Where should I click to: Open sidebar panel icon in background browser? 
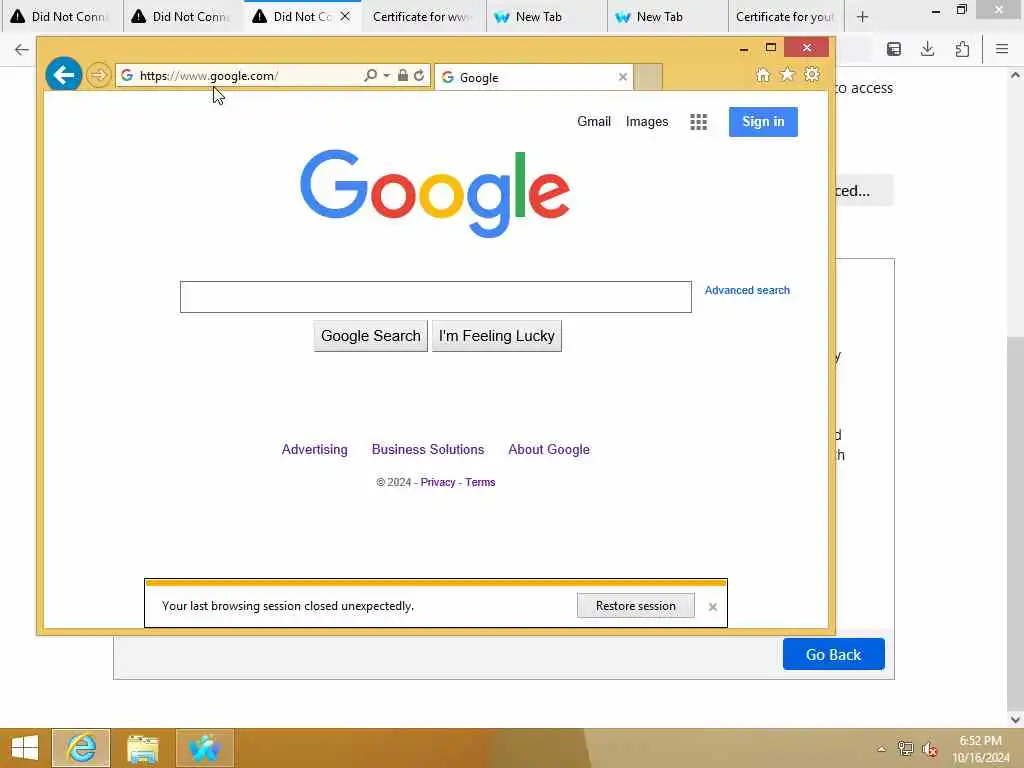(x=894, y=49)
